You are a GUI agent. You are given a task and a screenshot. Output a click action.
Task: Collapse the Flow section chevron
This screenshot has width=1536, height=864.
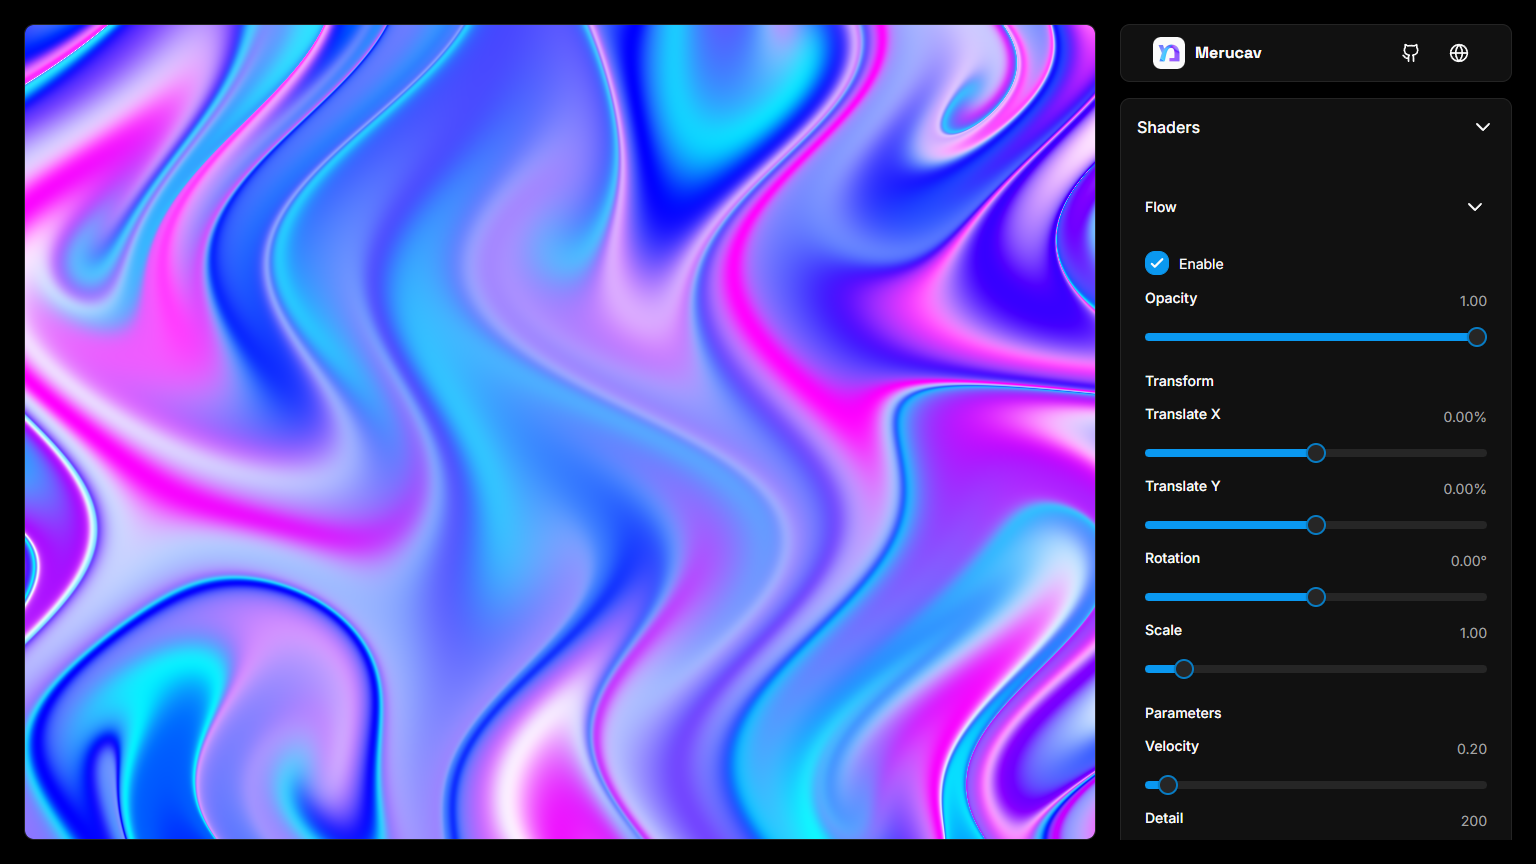(1474, 207)
